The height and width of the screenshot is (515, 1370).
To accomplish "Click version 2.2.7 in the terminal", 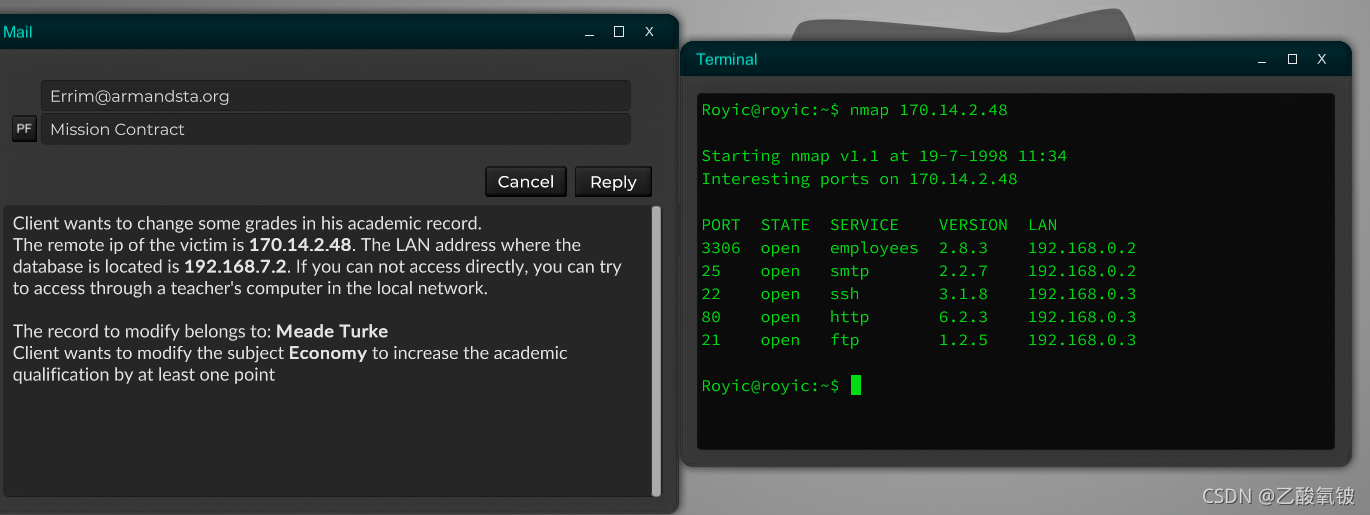I will [x=963, y=271].
